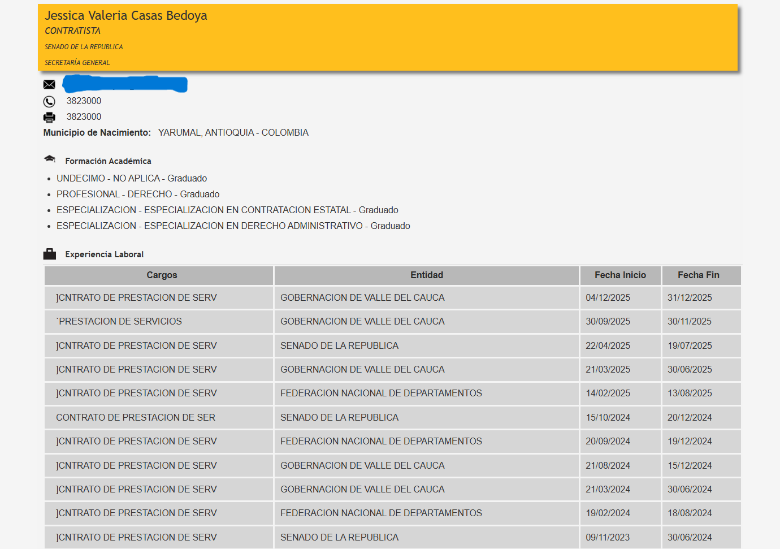780x549 pixels.
Task: Sort by the Cargos column header
Action: 161,275
